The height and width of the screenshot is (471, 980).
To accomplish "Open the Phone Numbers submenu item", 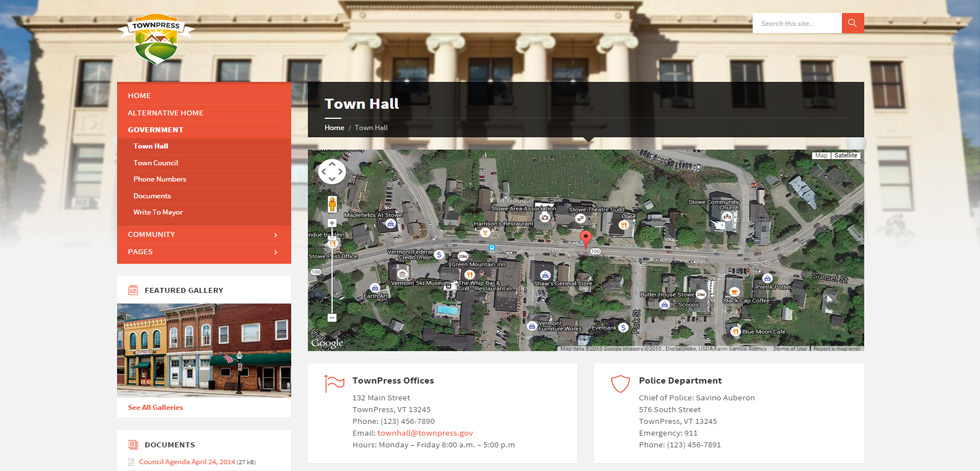I will [x=159, y=179].
